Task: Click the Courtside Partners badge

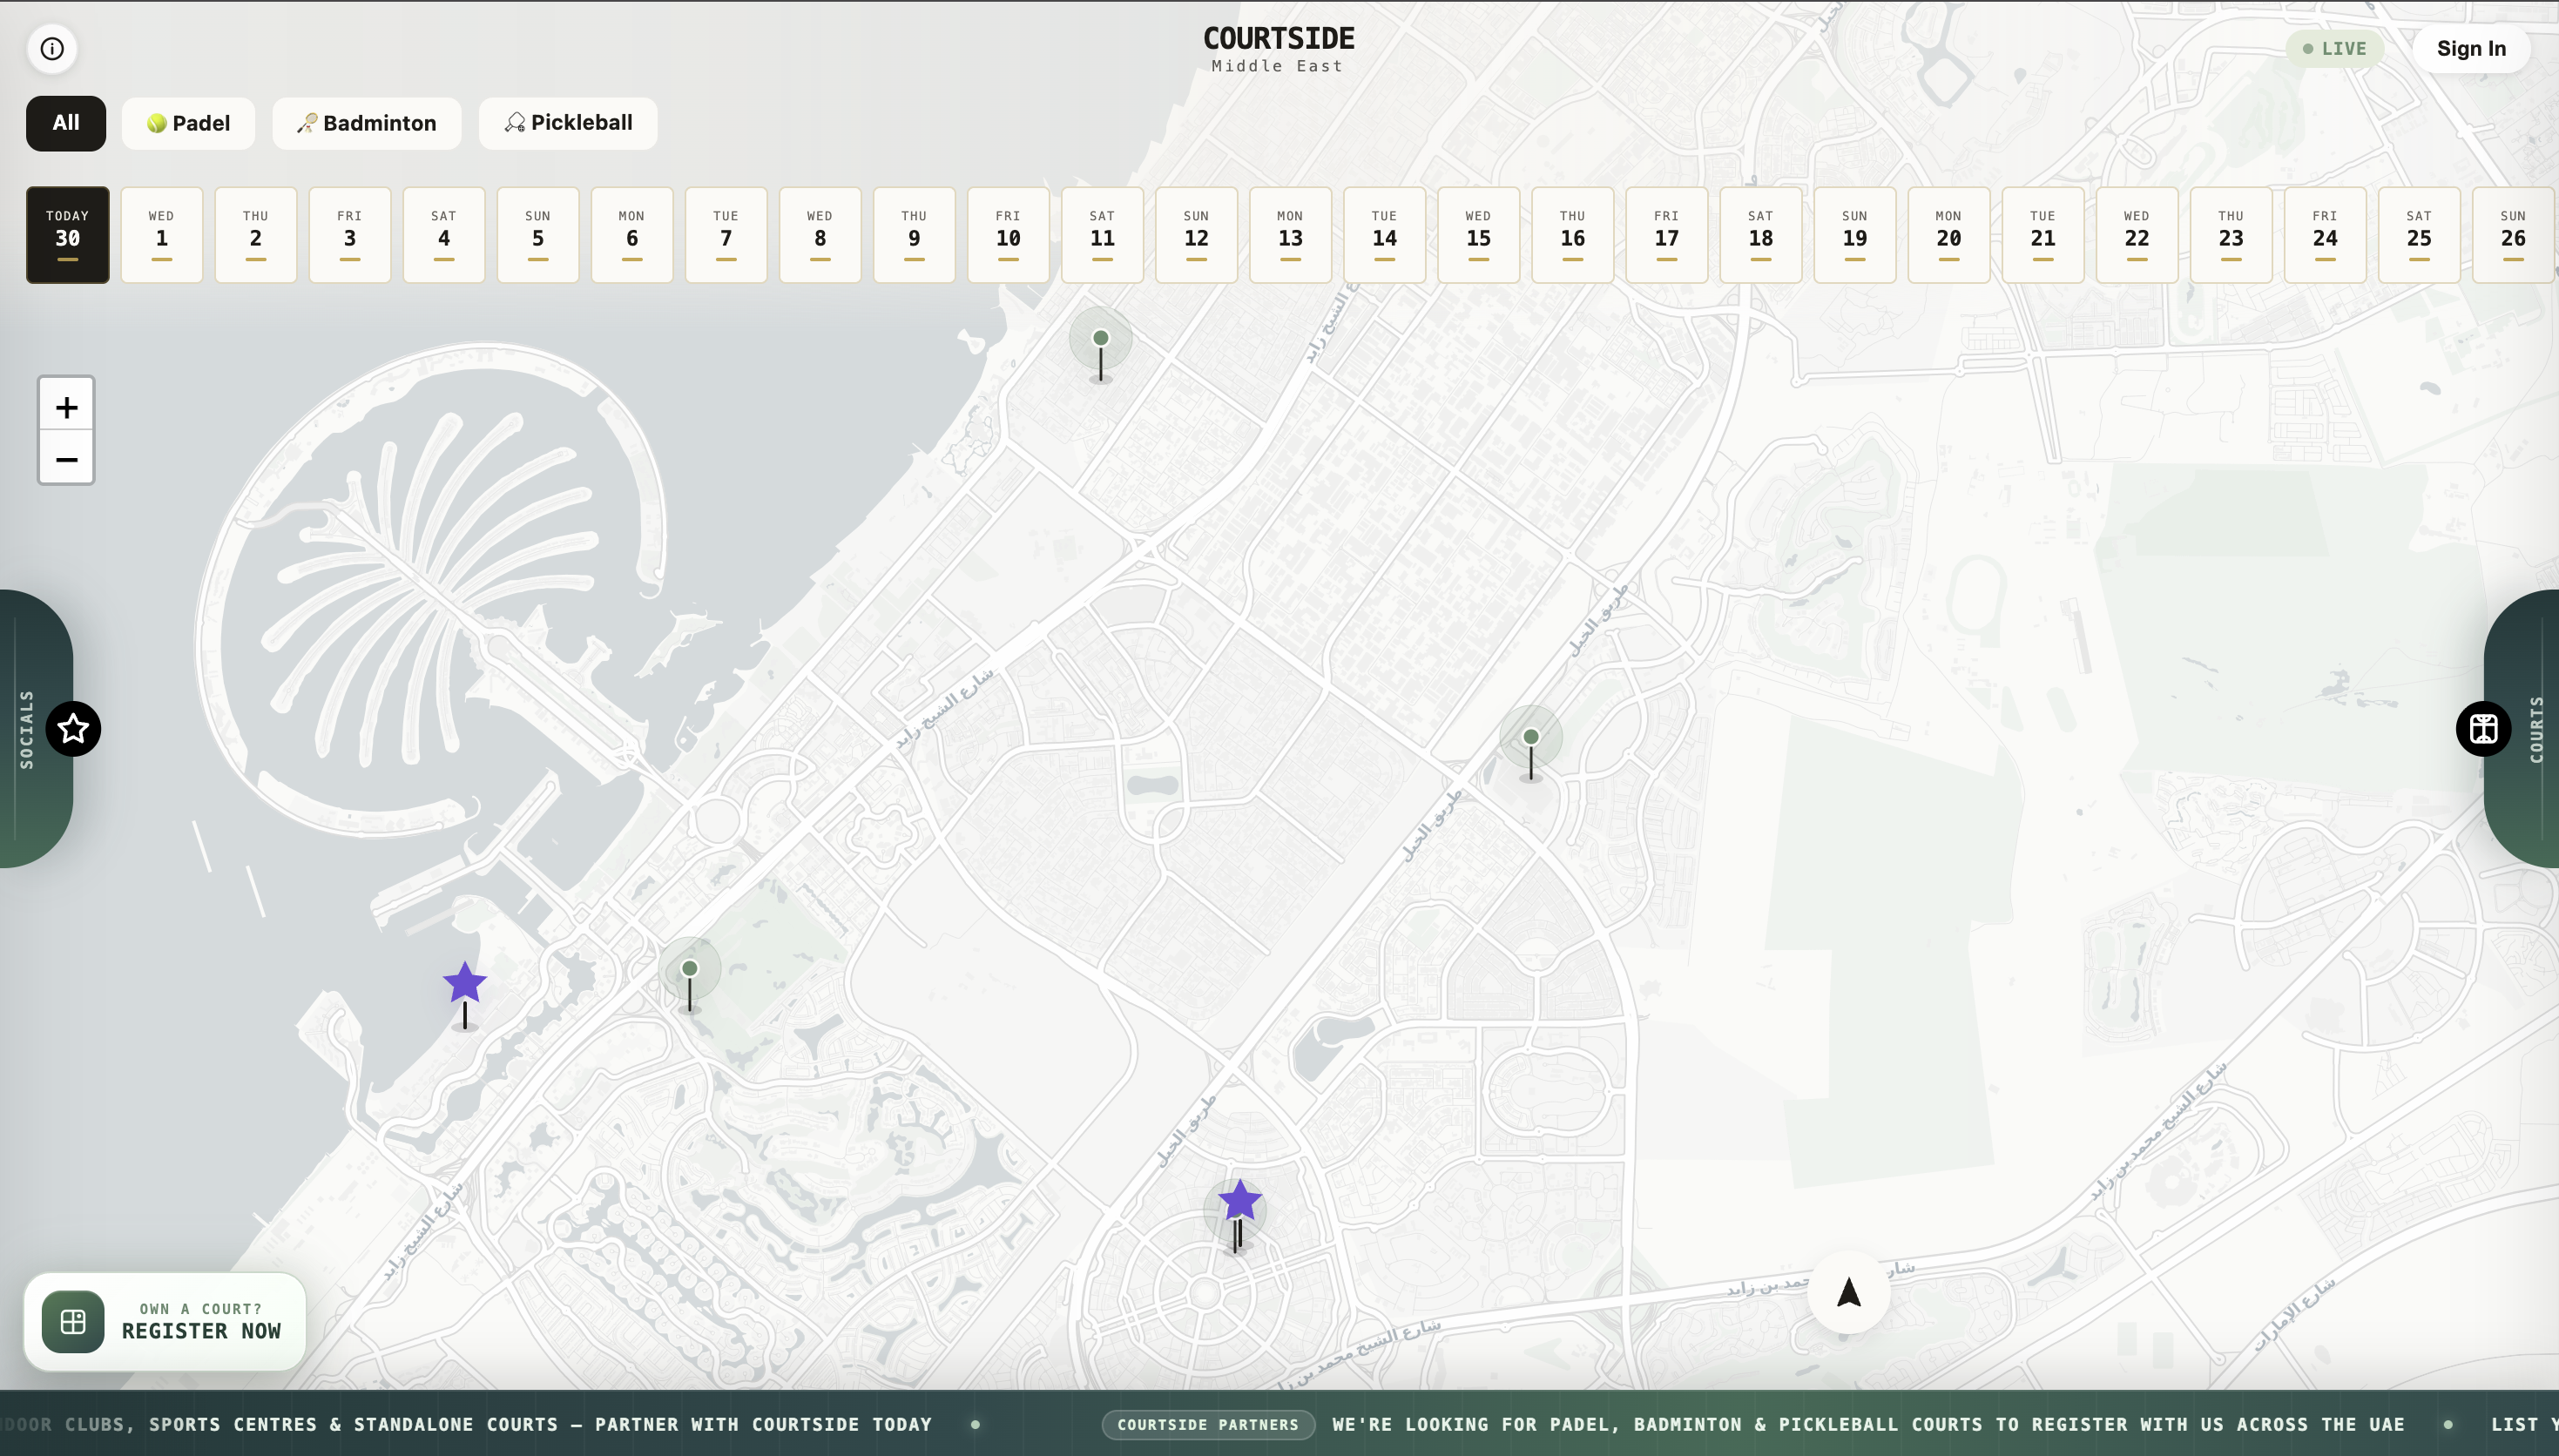Action: click(x=1208, y=1424)
